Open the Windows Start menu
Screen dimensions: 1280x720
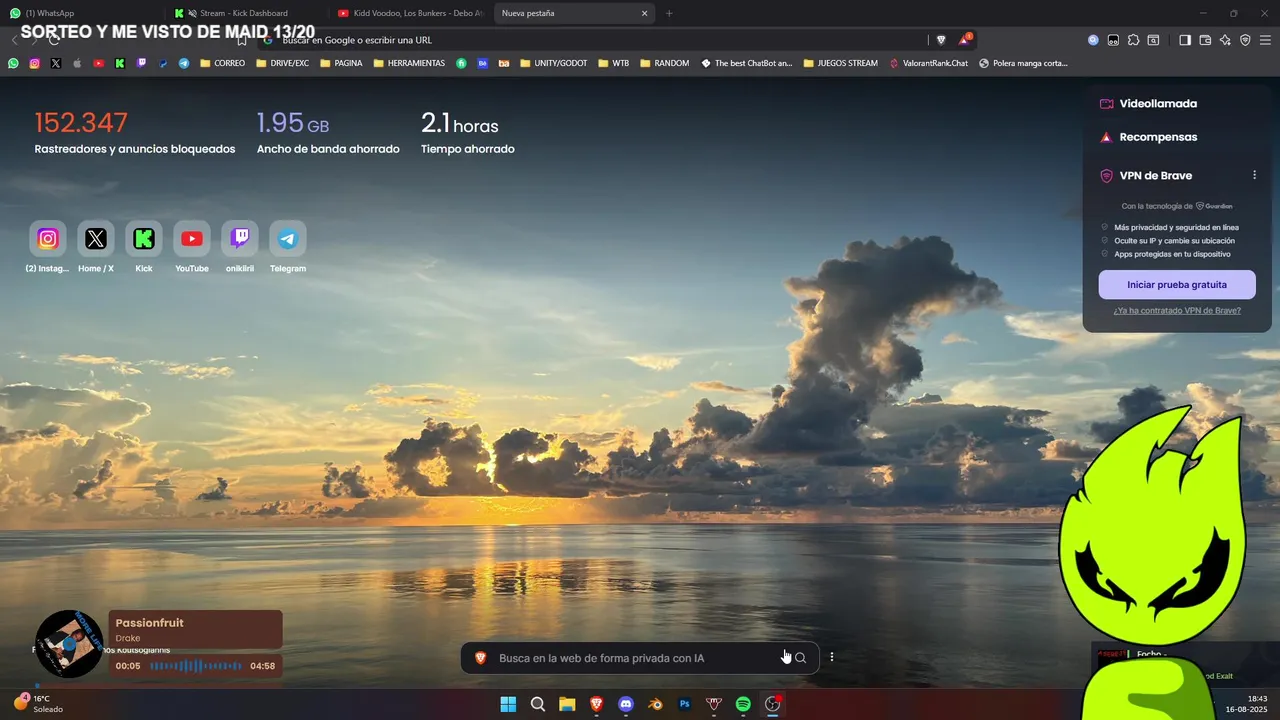[x=508, y=704]
